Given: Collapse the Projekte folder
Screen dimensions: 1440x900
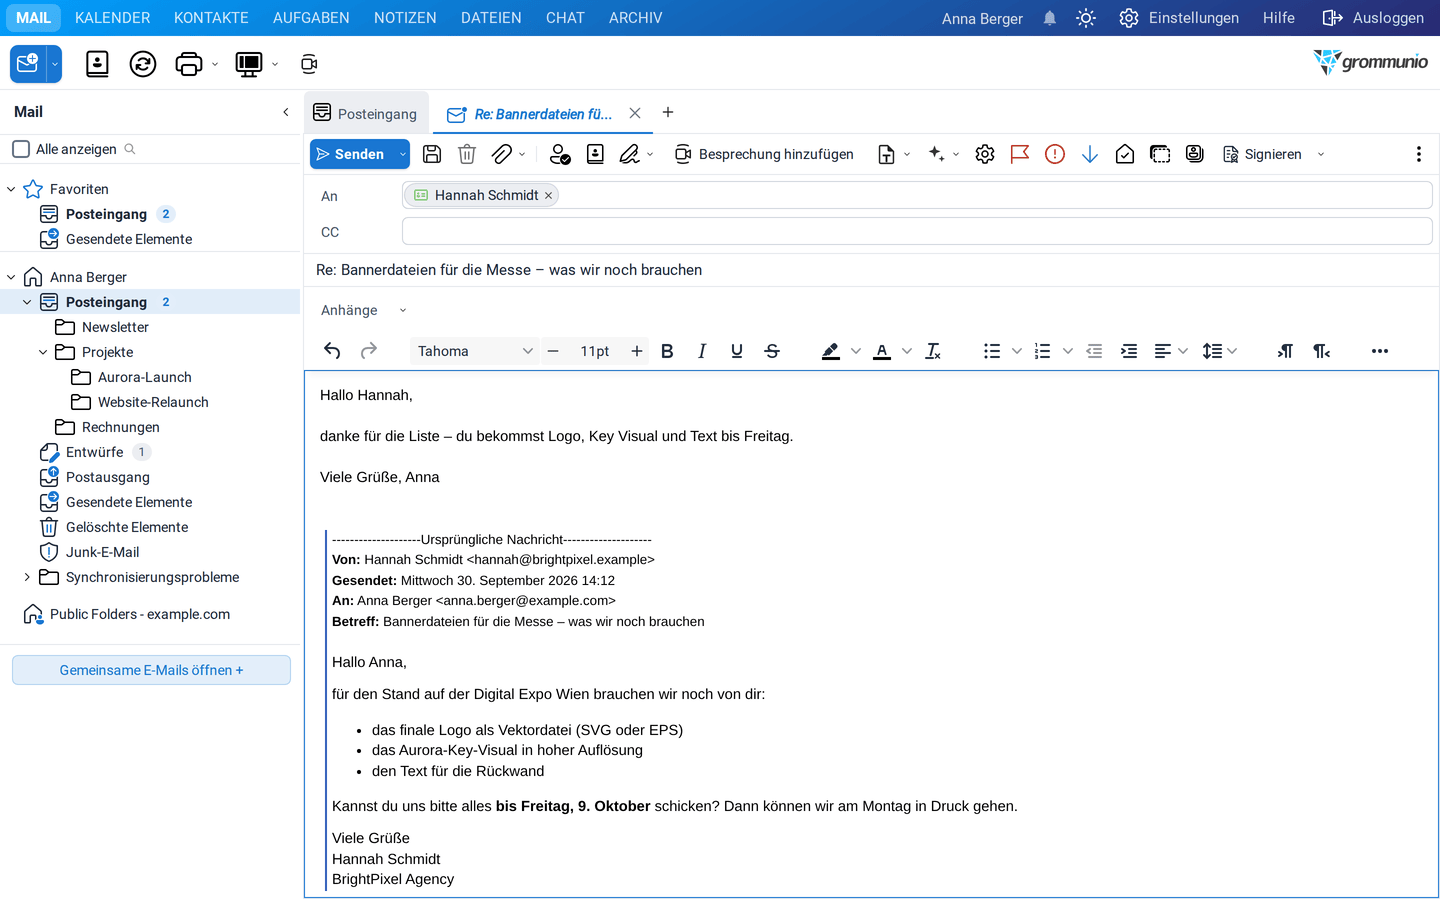Looking at the screenshot, I should point(43,352).
